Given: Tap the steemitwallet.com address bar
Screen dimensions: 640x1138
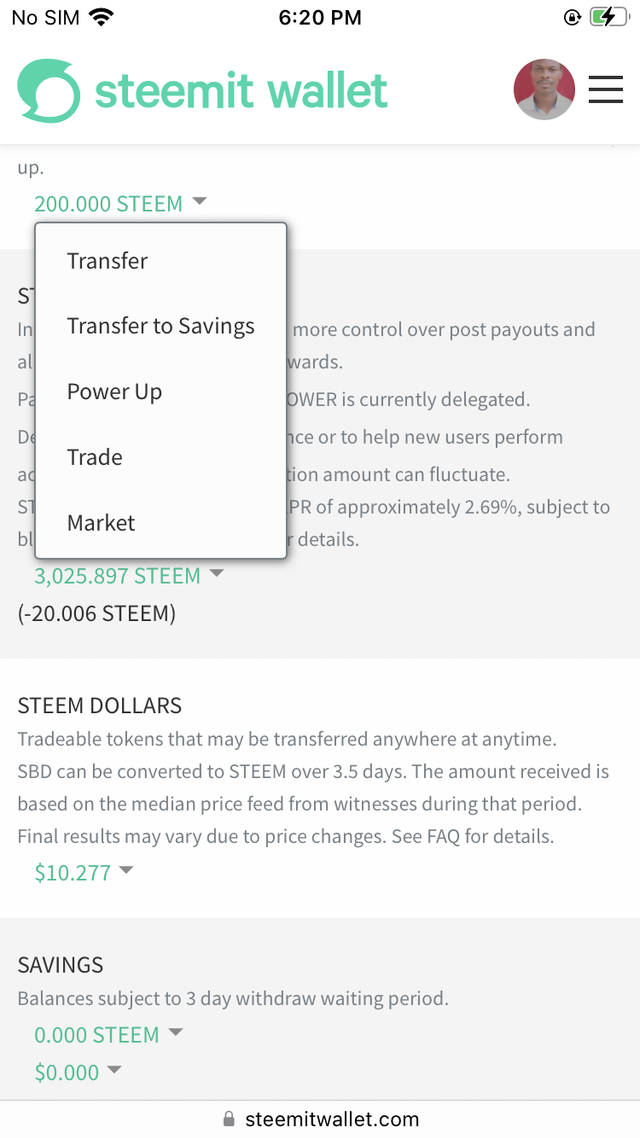Looking at the screenshot, I should pyautogui.click(x=332, y=1119).
